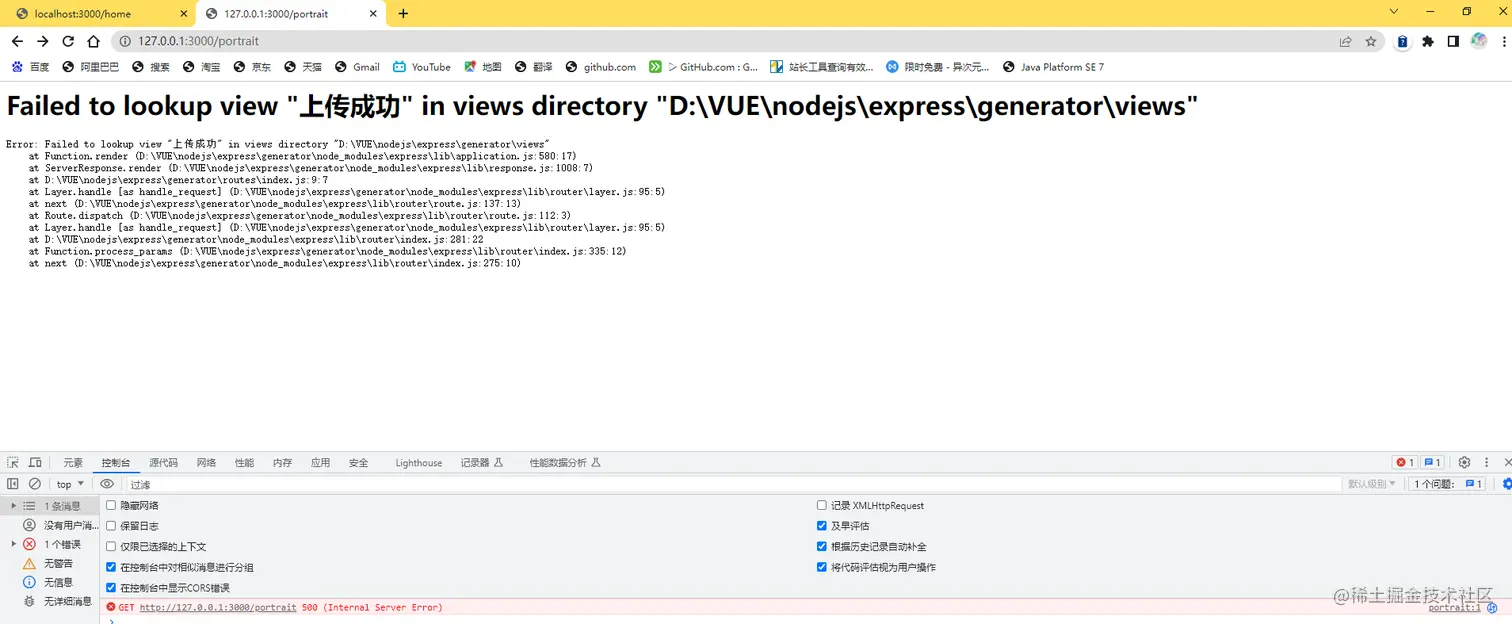Open the browser home page icon
This screenshot has height=624, width=1512.
point(93,41)
